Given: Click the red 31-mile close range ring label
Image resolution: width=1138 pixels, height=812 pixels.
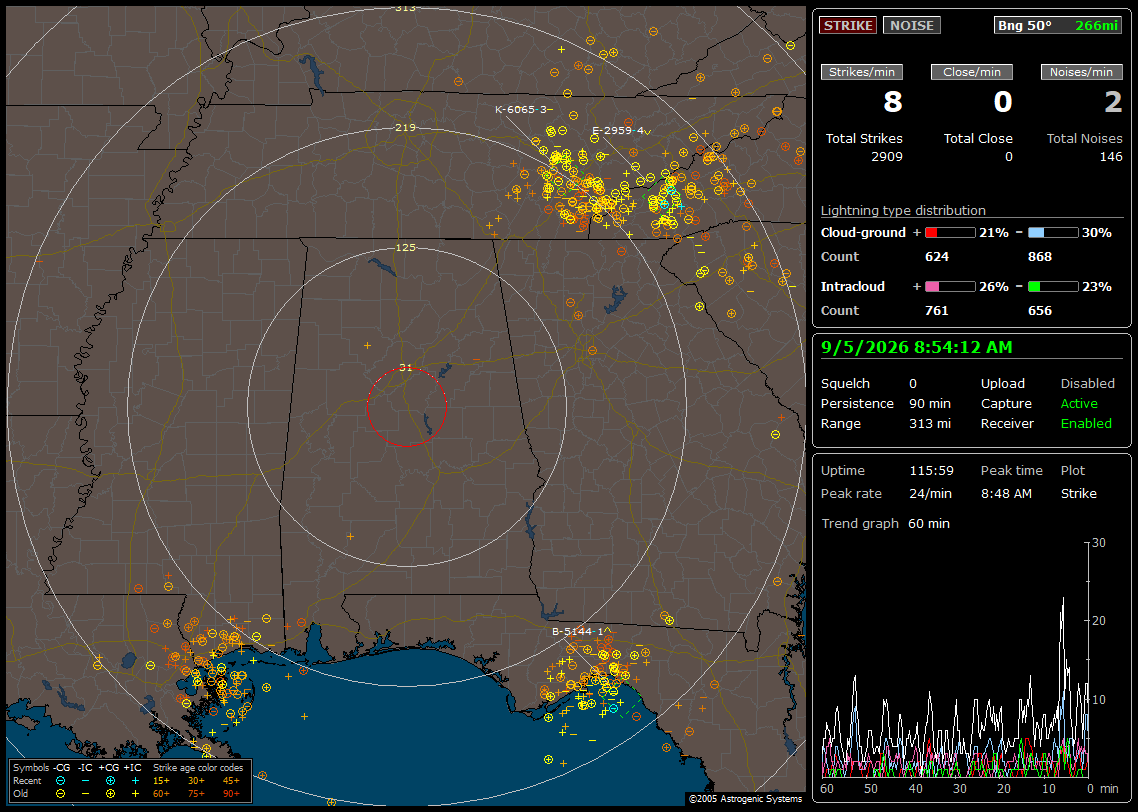Looking at the screenshot, I should (x=406, y=368).
